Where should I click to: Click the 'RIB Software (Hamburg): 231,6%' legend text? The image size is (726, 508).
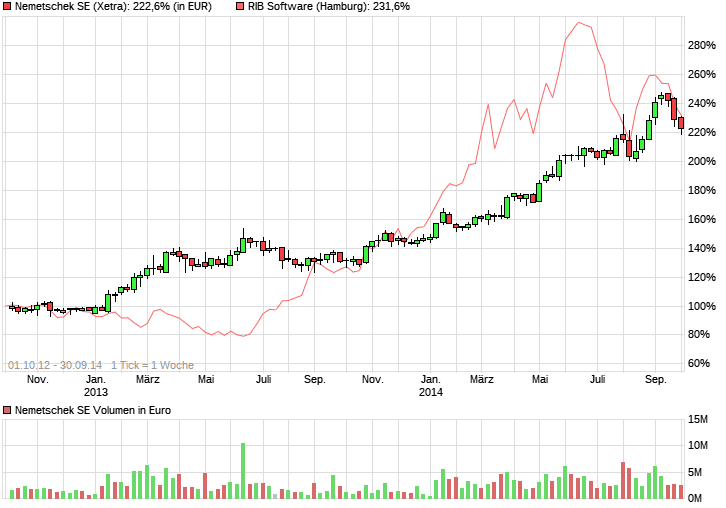[329, 6]
